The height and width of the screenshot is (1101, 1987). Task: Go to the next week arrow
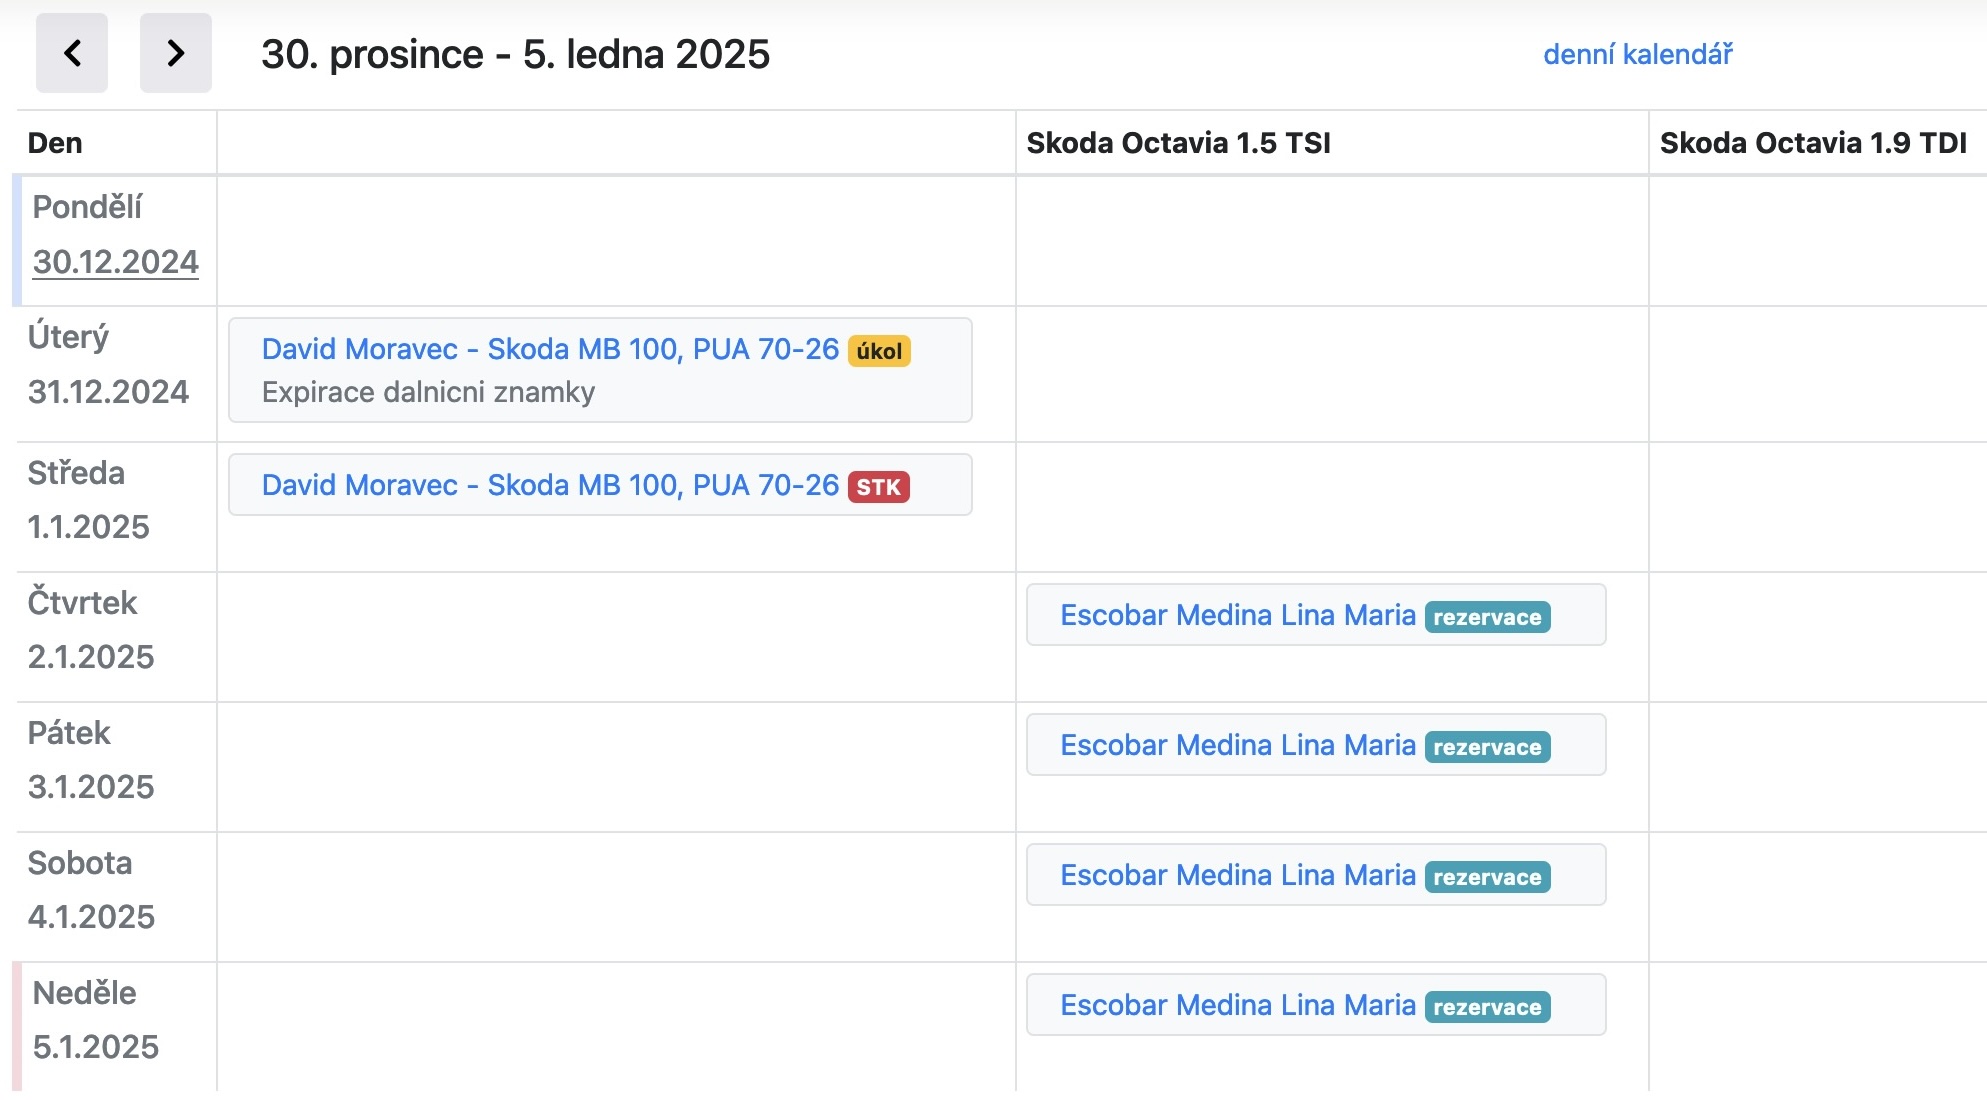coord(176,53)
